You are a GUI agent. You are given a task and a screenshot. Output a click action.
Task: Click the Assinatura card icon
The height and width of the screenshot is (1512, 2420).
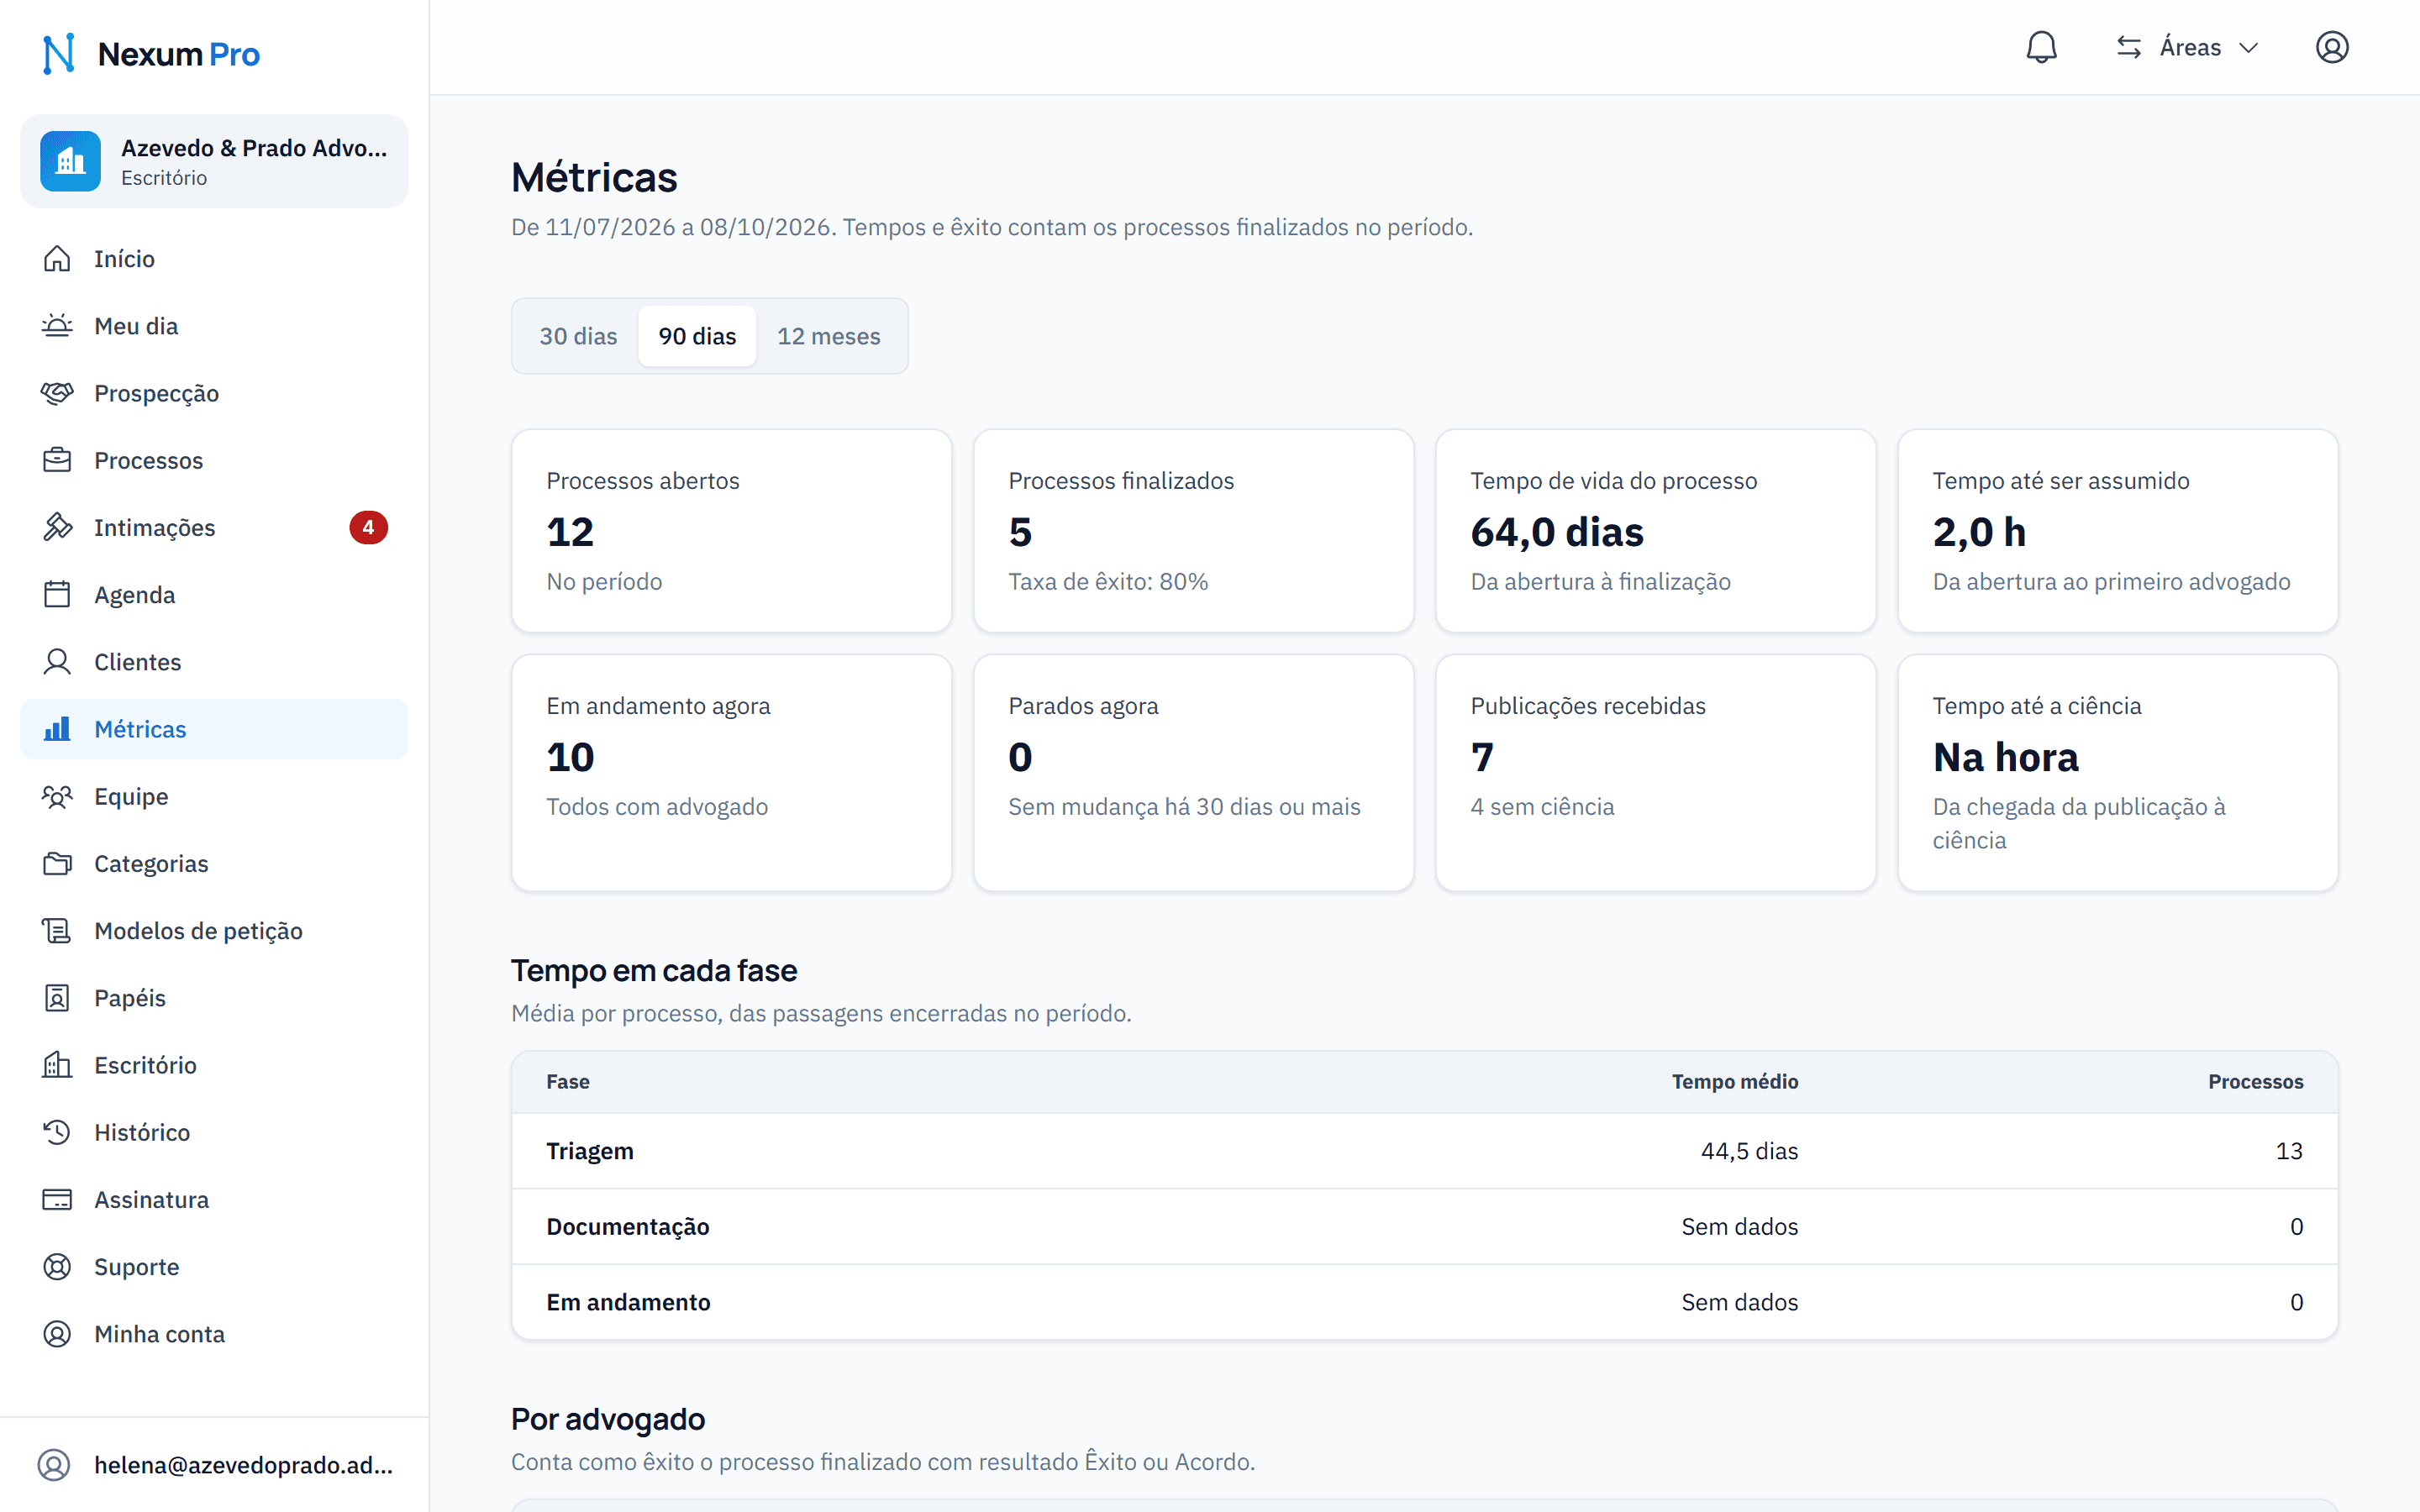57,1199
